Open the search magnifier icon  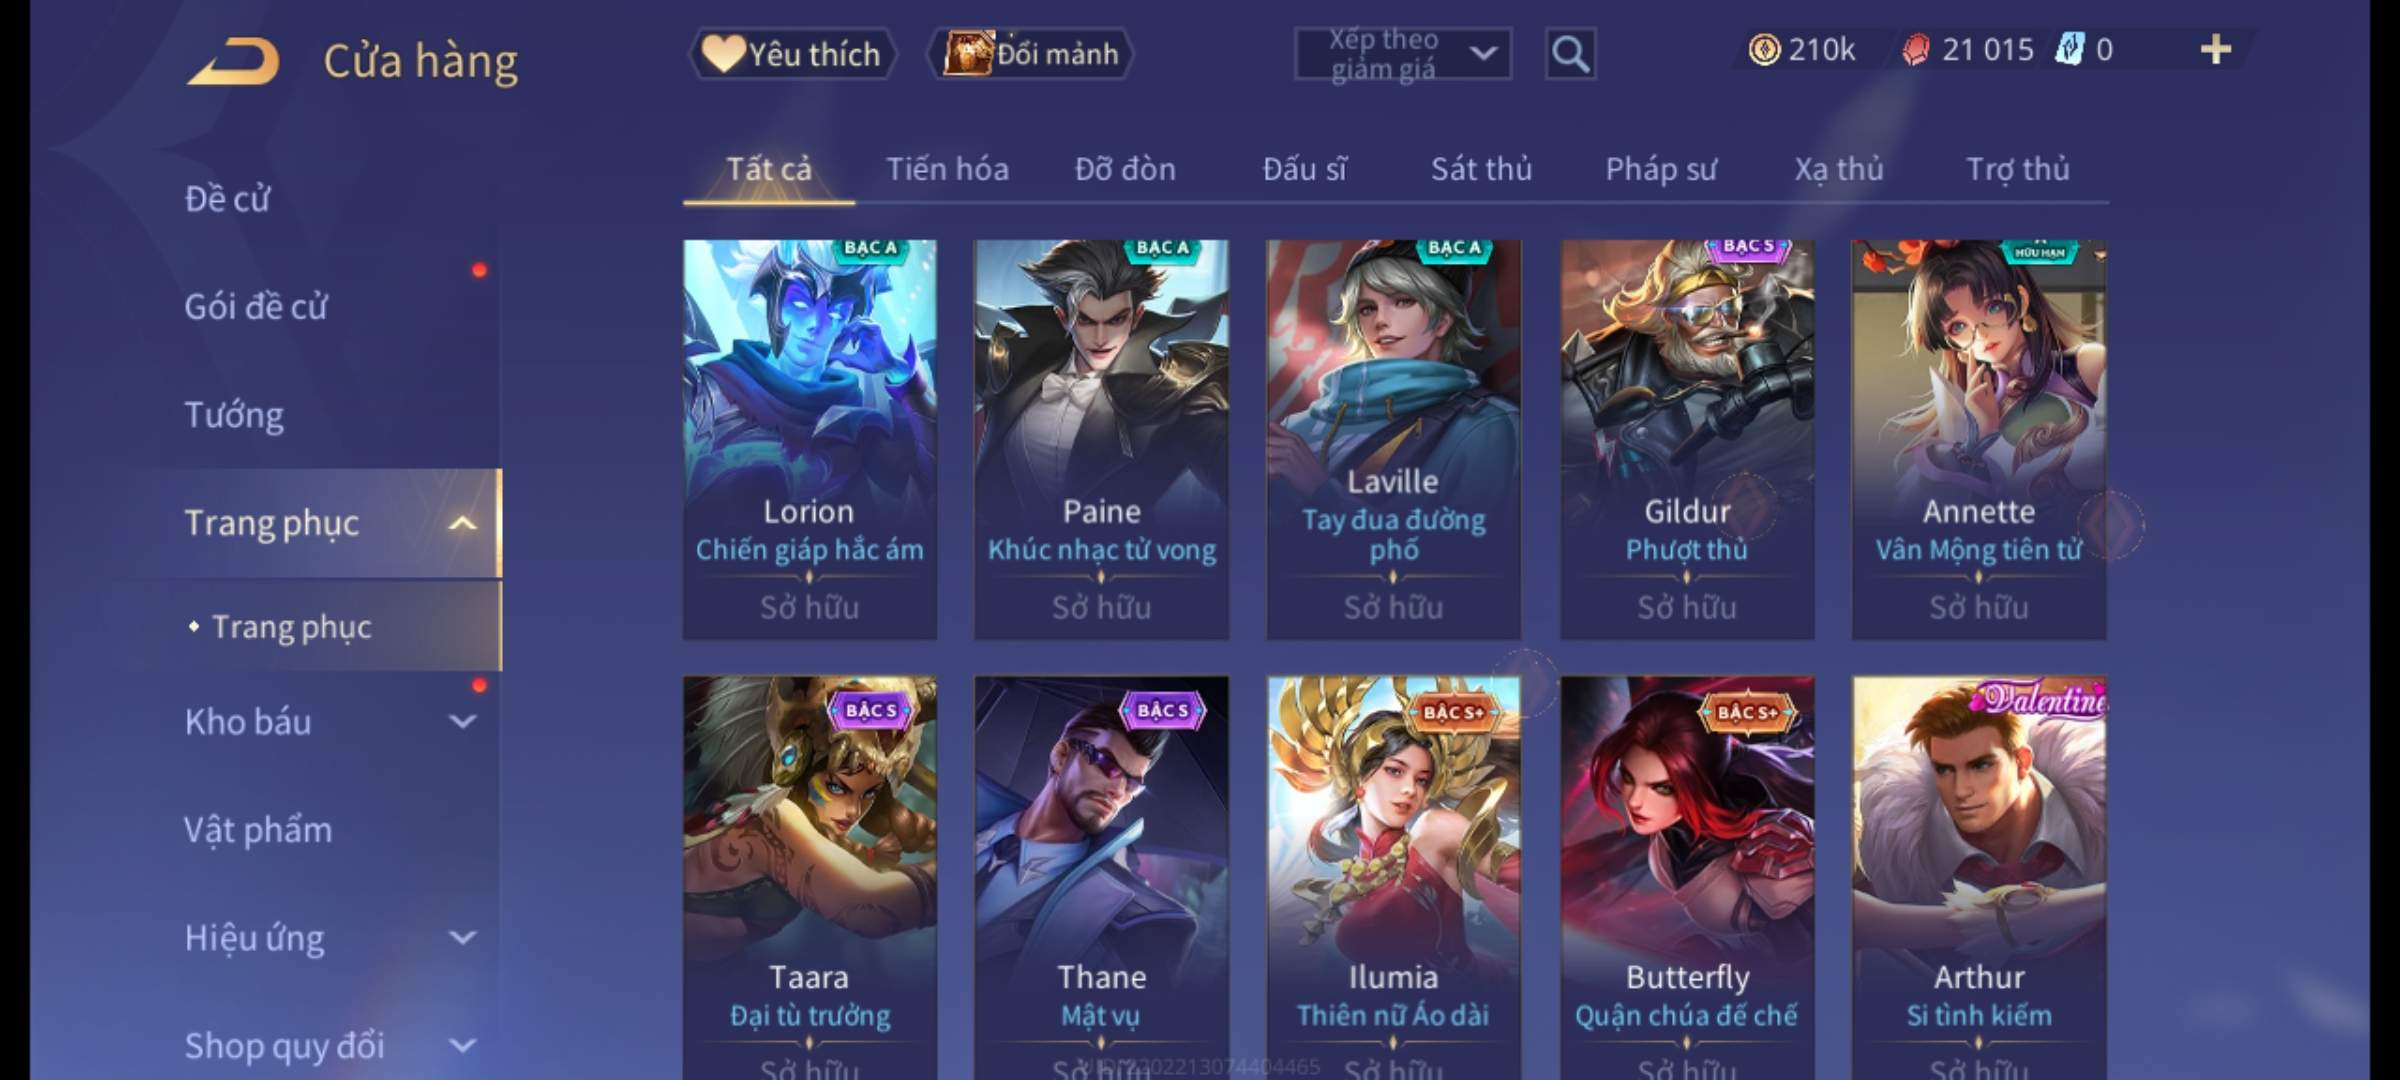[1570, 54]
